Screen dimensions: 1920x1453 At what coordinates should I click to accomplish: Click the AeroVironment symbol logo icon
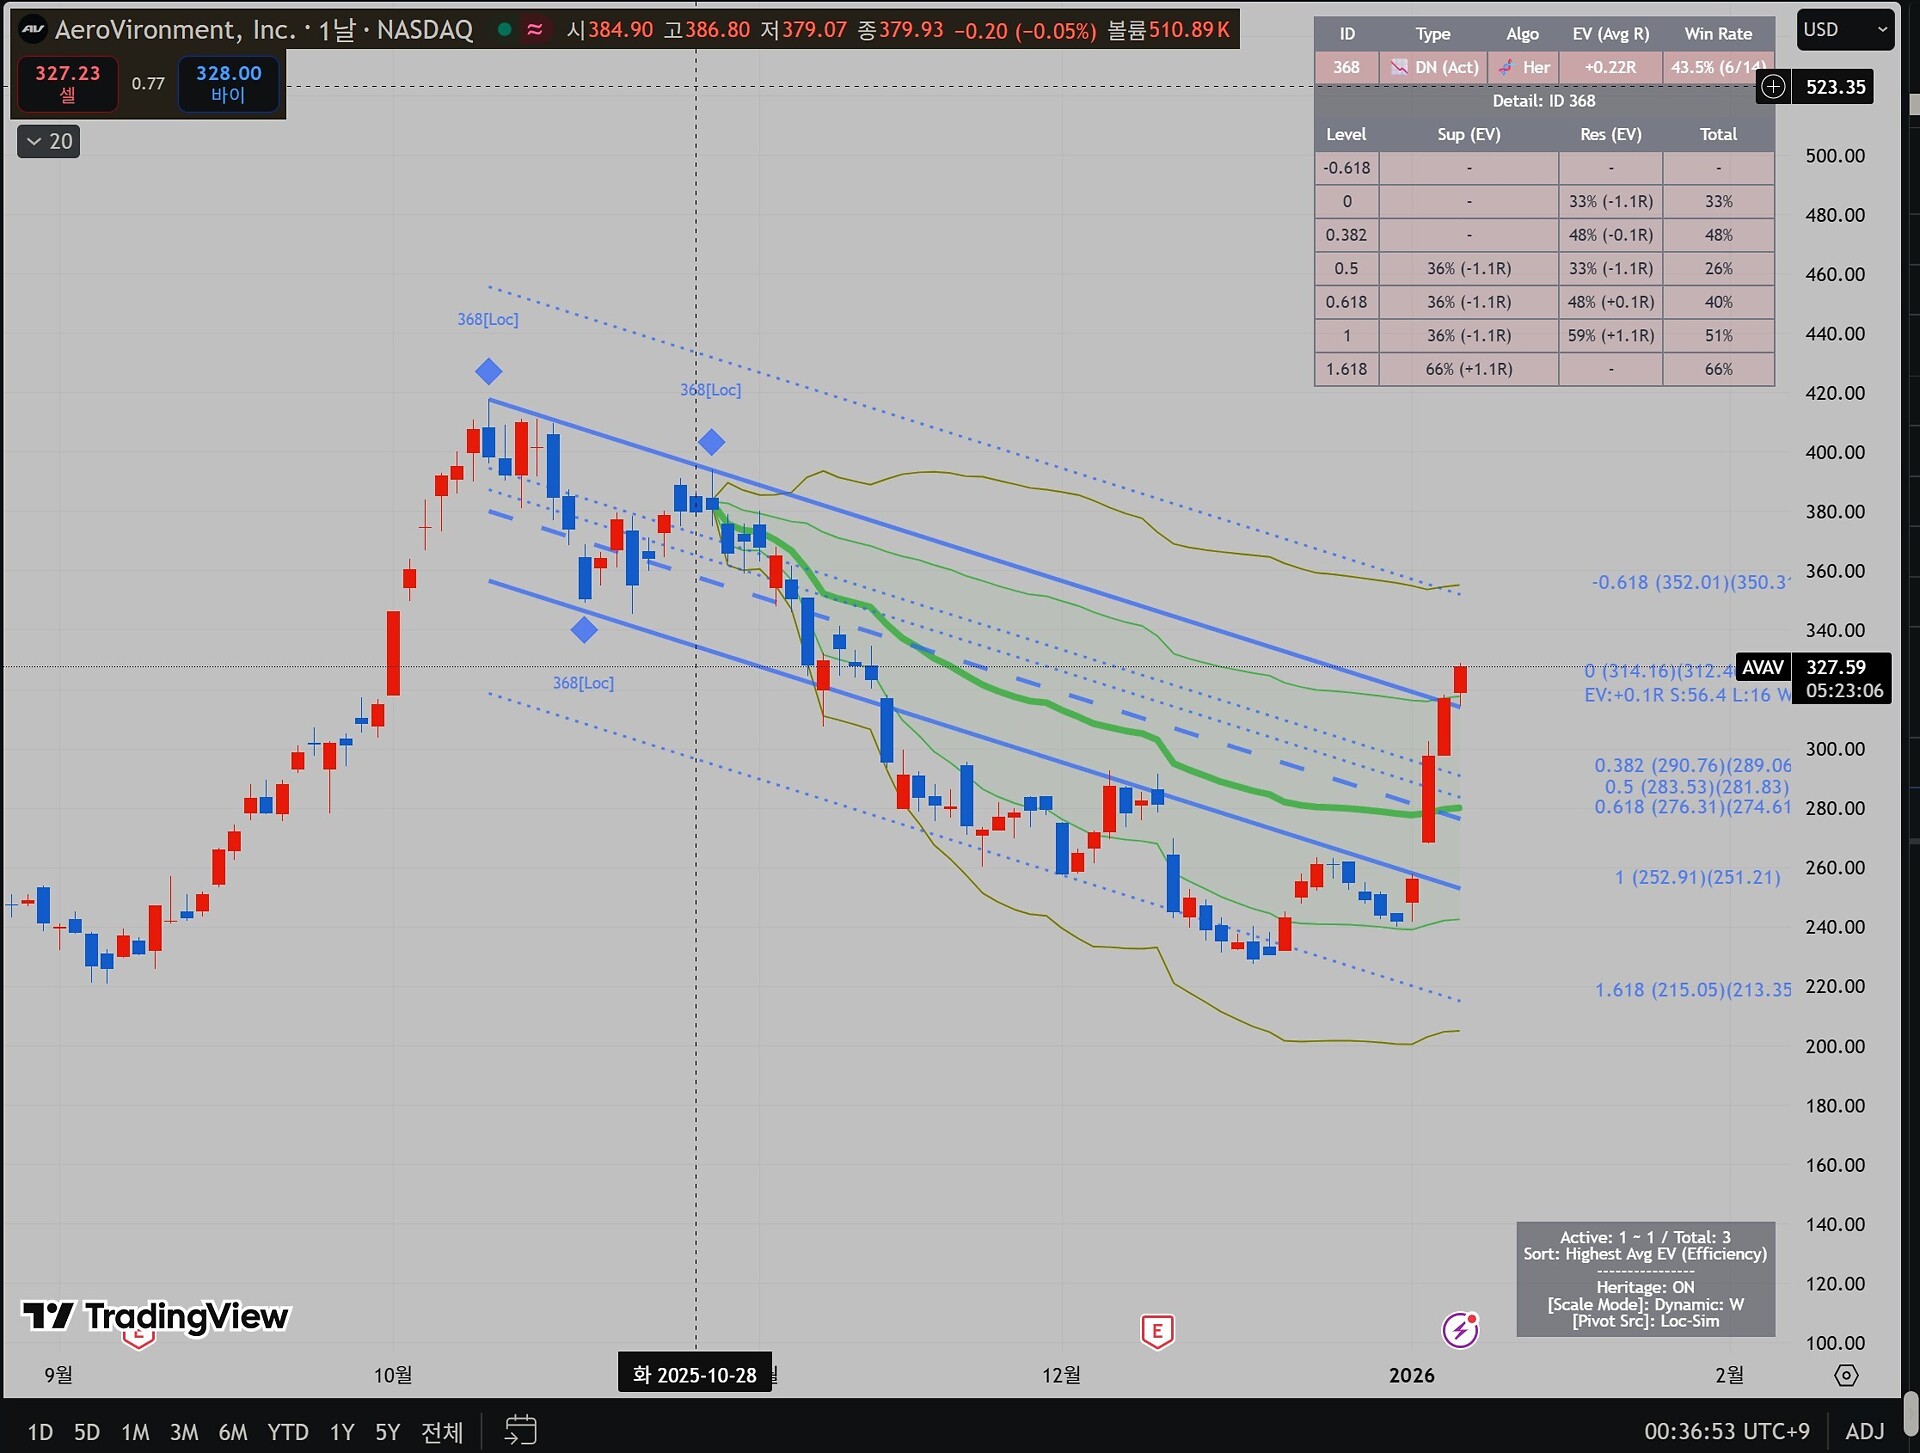point(33,29)
